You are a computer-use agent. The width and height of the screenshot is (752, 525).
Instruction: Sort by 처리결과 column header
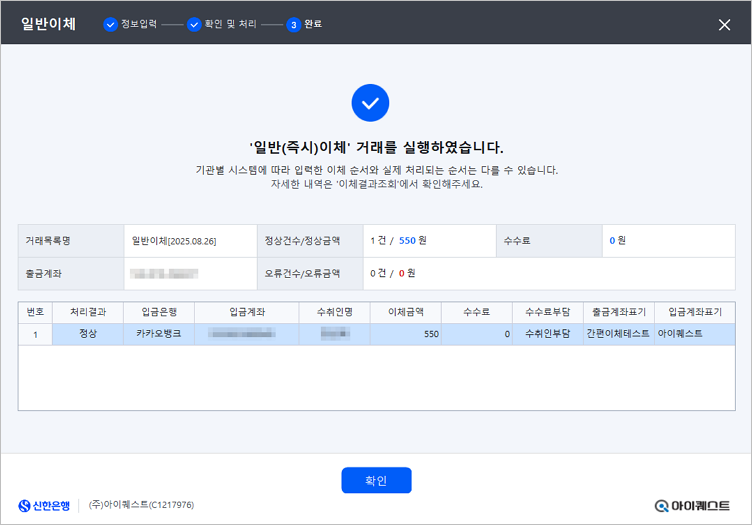pyautogui.click(x=88, y=312)
